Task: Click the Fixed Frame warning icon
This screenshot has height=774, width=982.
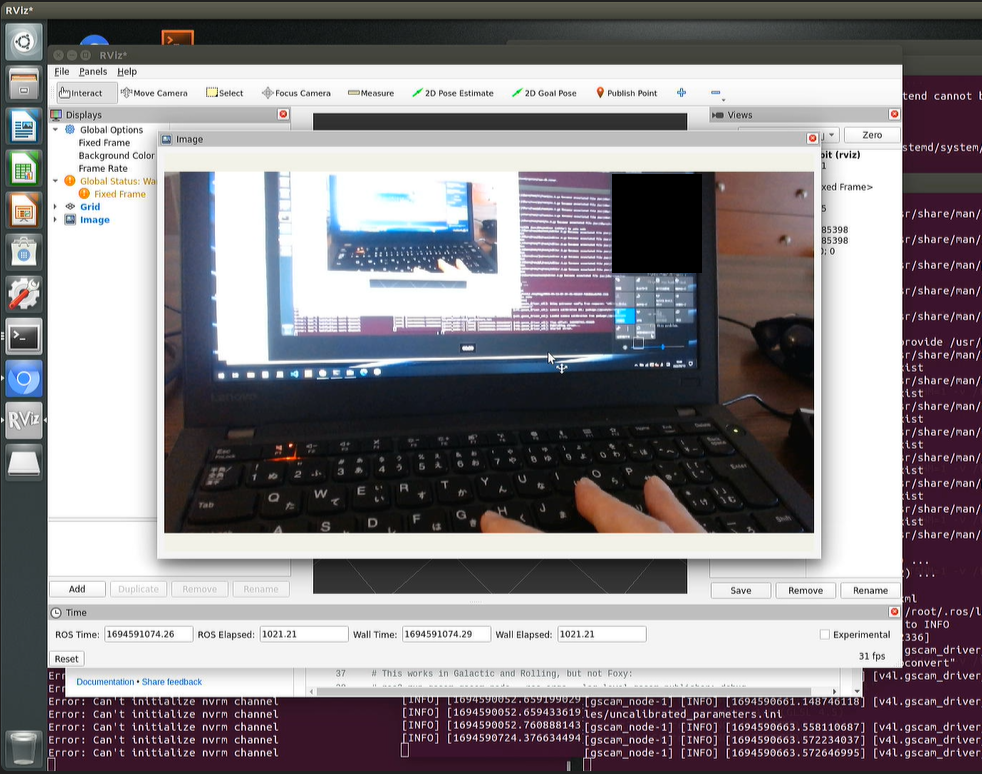Action: tap(84, 194)
